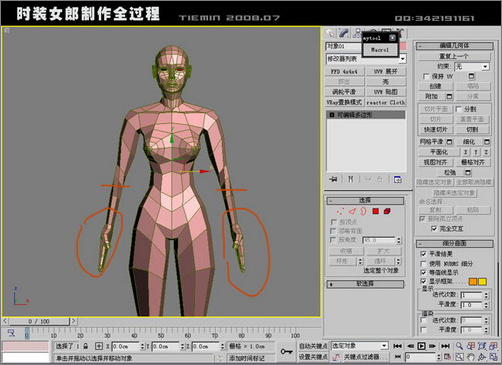The image size is (502, 365).
Task: Click the X coordinate input field
Action: [x=125, y=346]
